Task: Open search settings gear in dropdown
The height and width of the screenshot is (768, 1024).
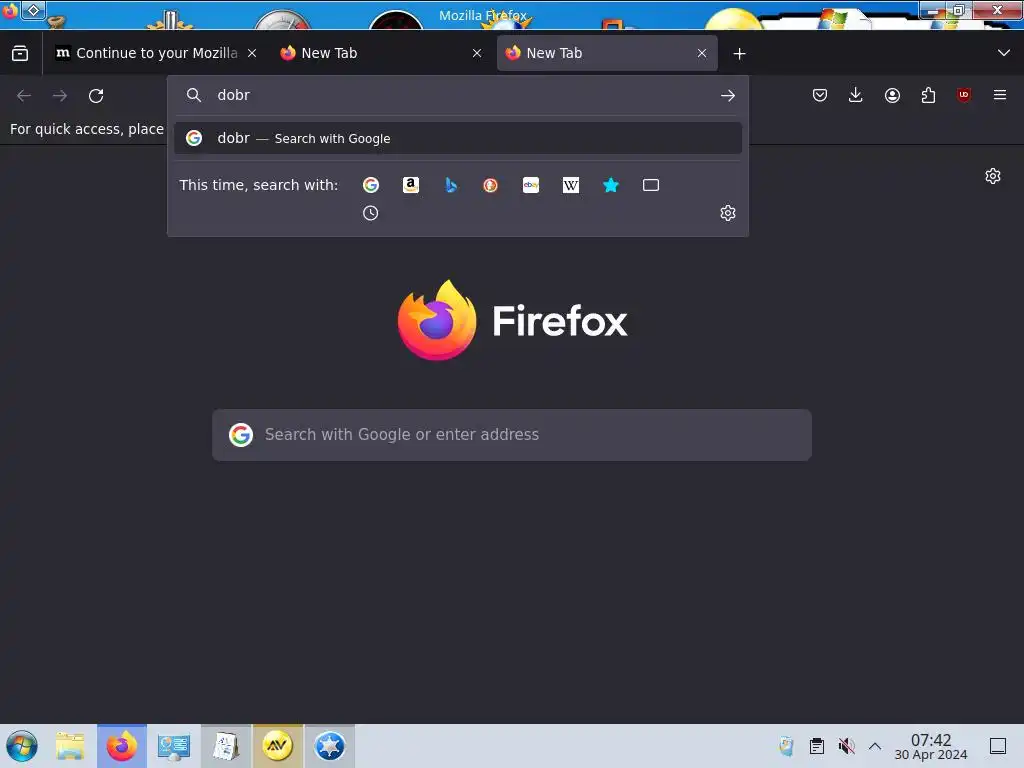Action: pyautogui.click(x=728, y=213)
